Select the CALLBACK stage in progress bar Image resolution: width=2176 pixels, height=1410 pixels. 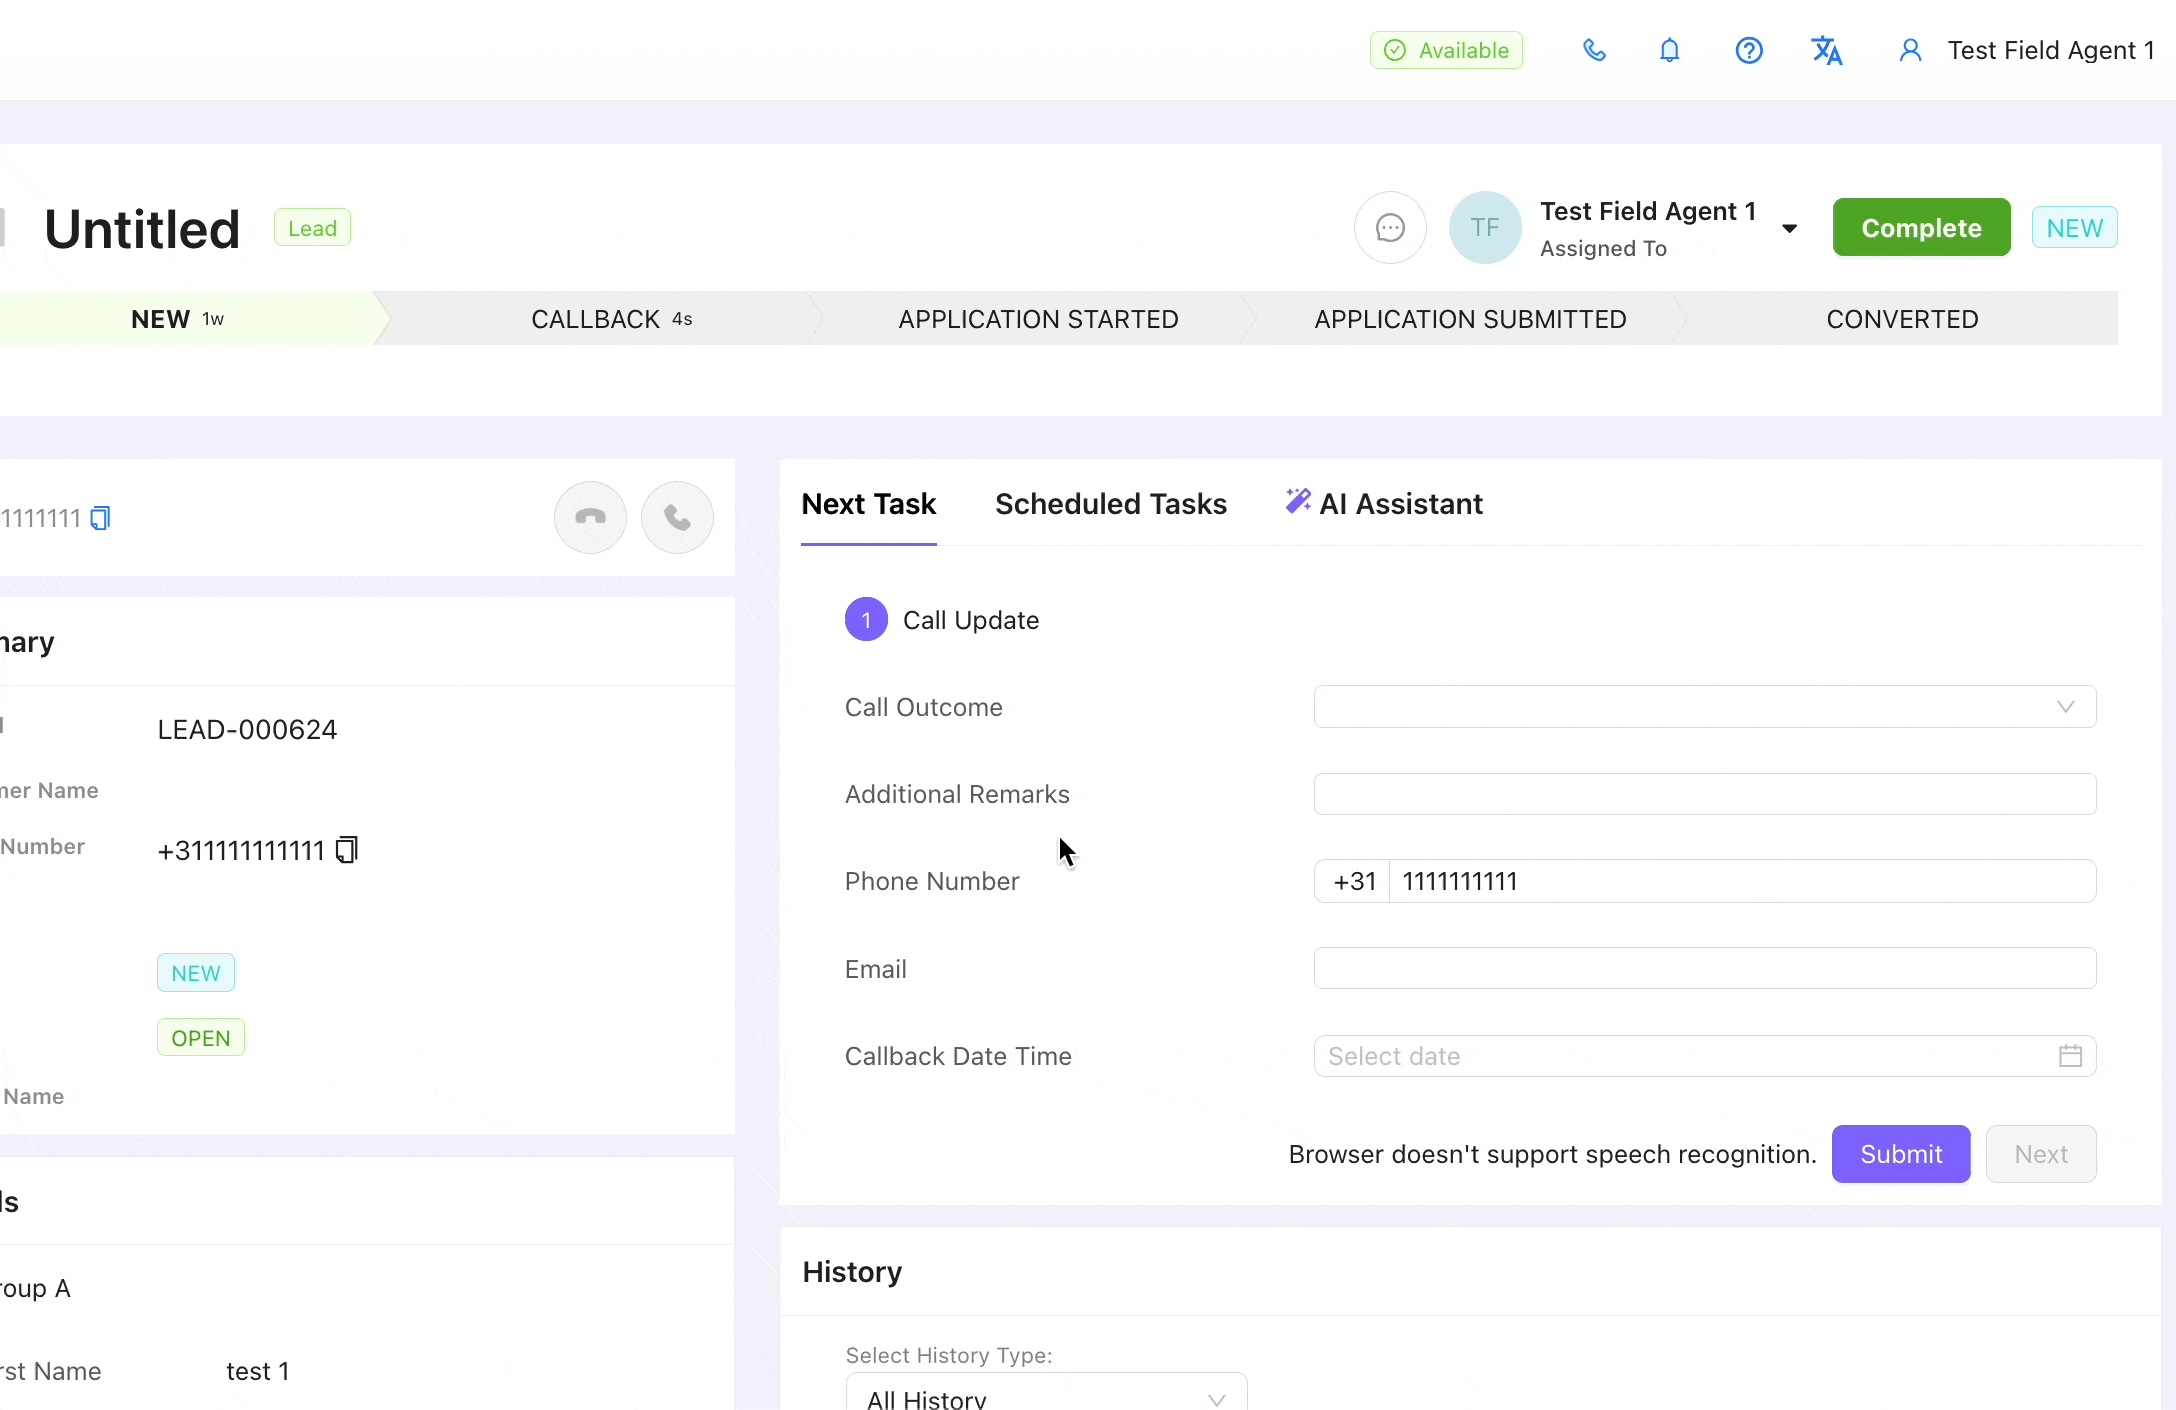pyautogui.click(x=610, y=319)
